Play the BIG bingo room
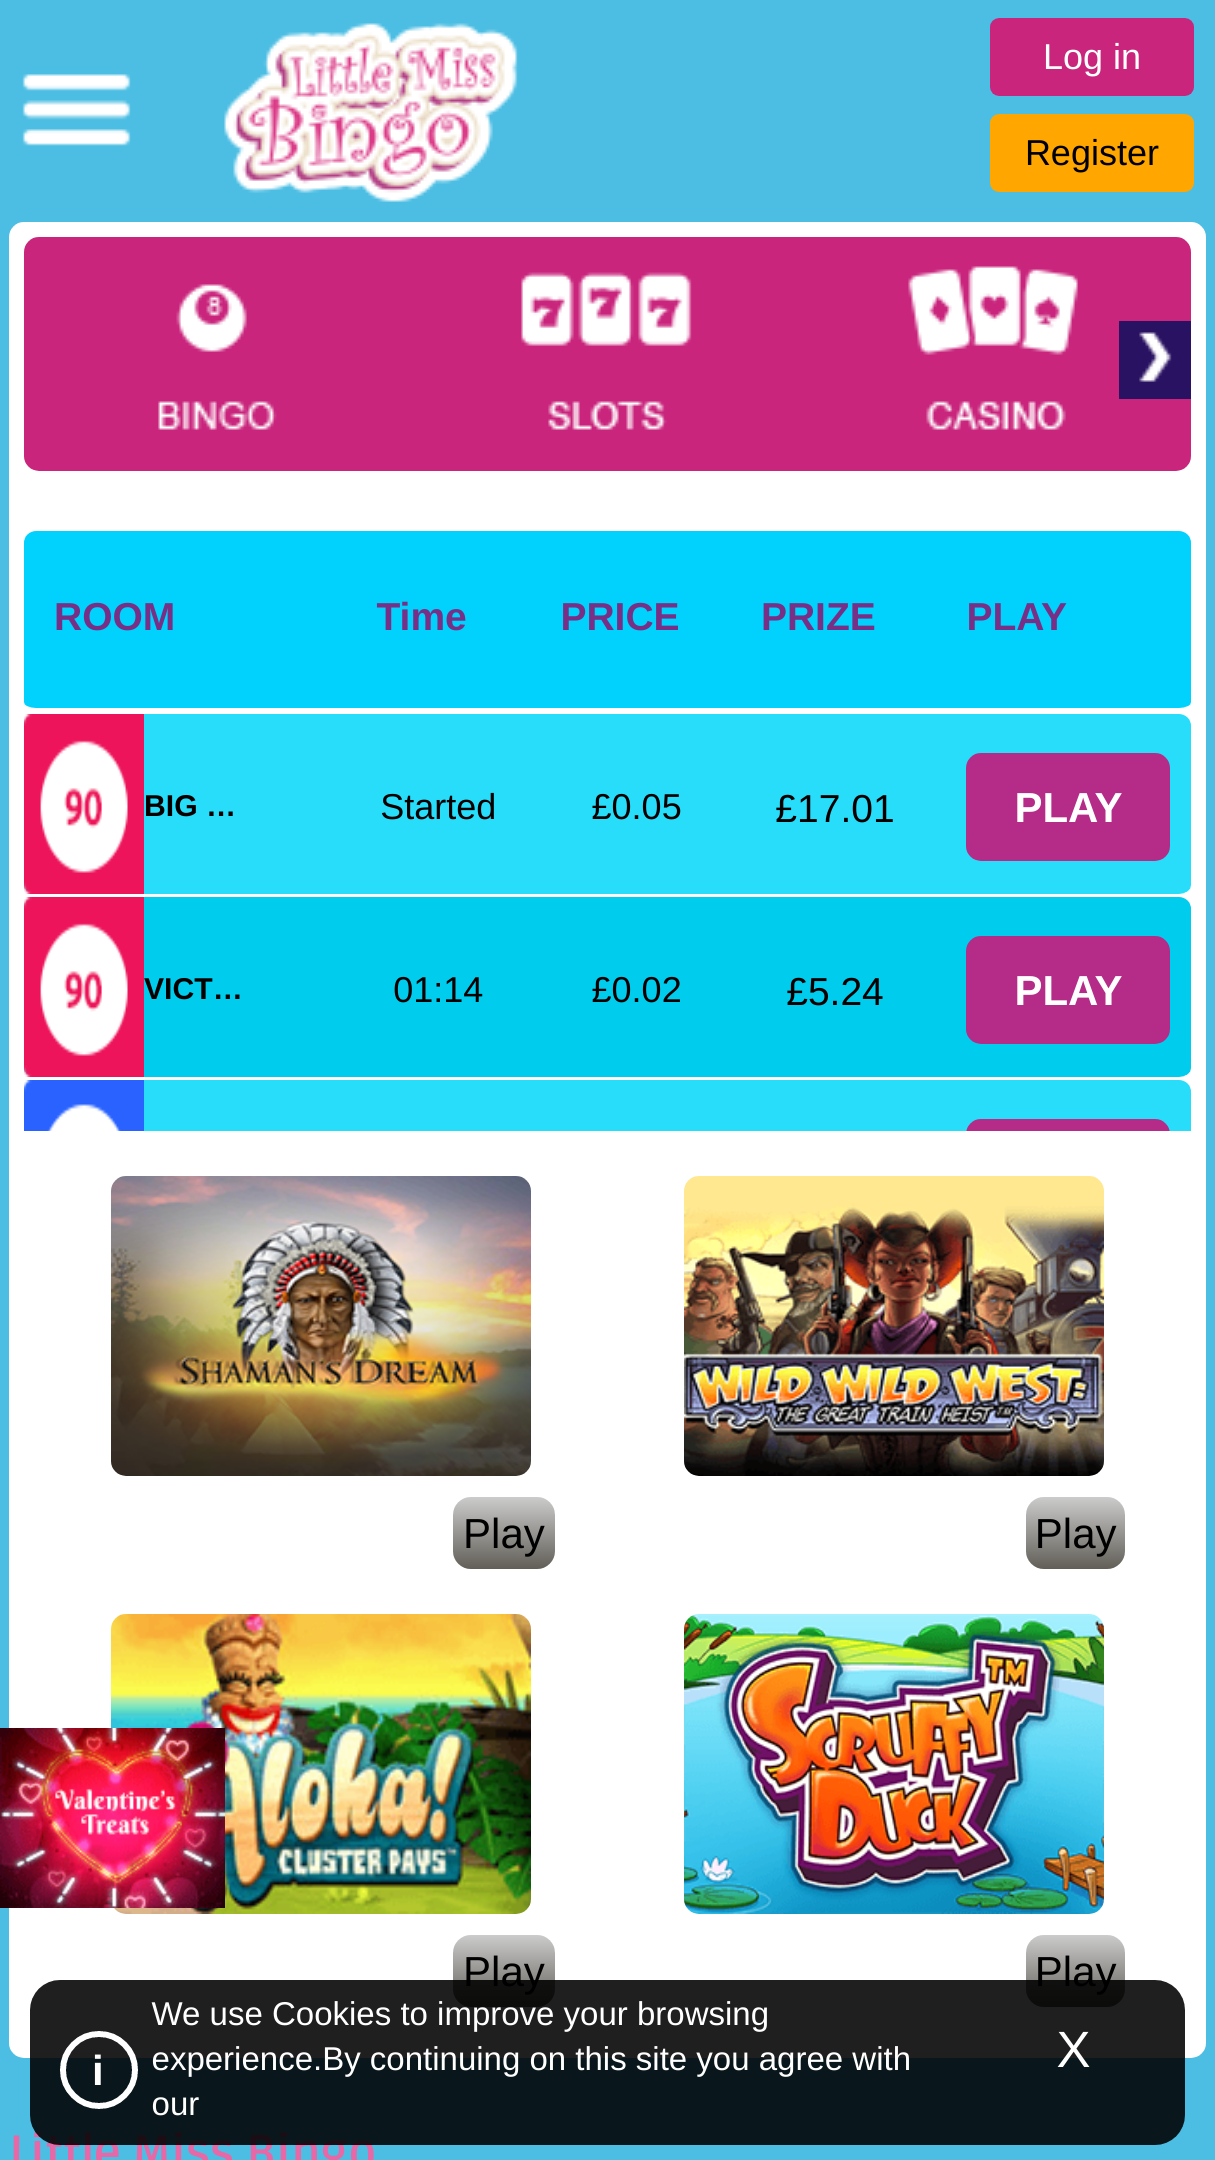 (x=1068, y=807)
